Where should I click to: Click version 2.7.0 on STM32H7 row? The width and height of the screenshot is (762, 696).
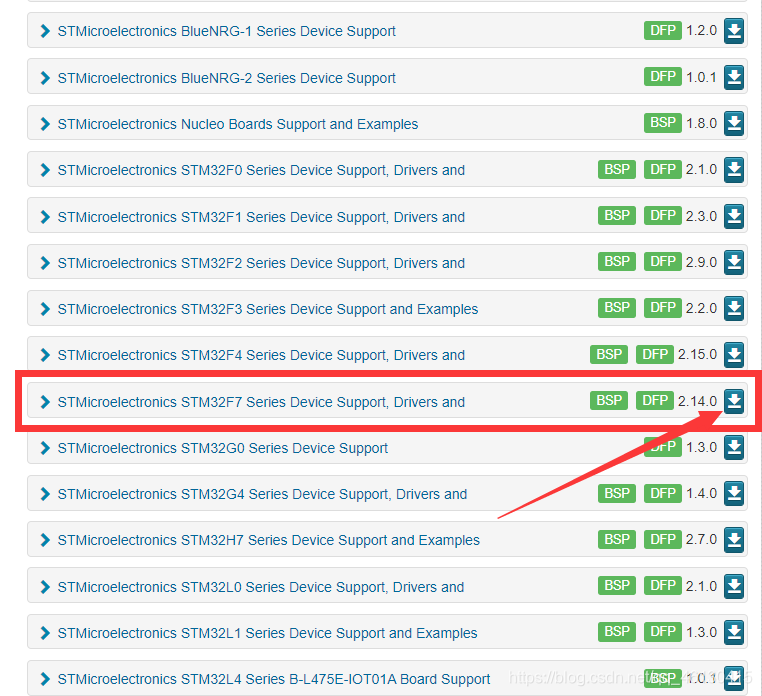(701, 540)
